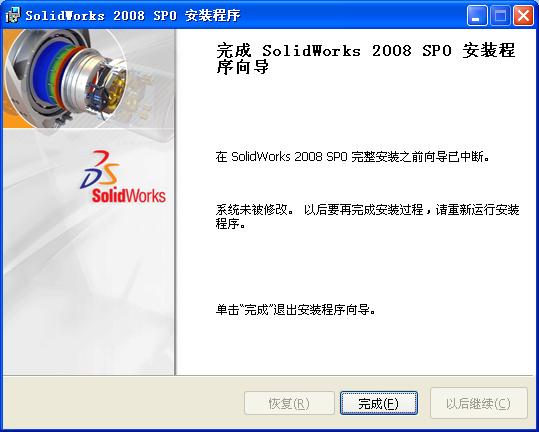This screenshot has width=539, height=432.
Task: Click the grayed-out maximize window button
Action: (500, 15)
